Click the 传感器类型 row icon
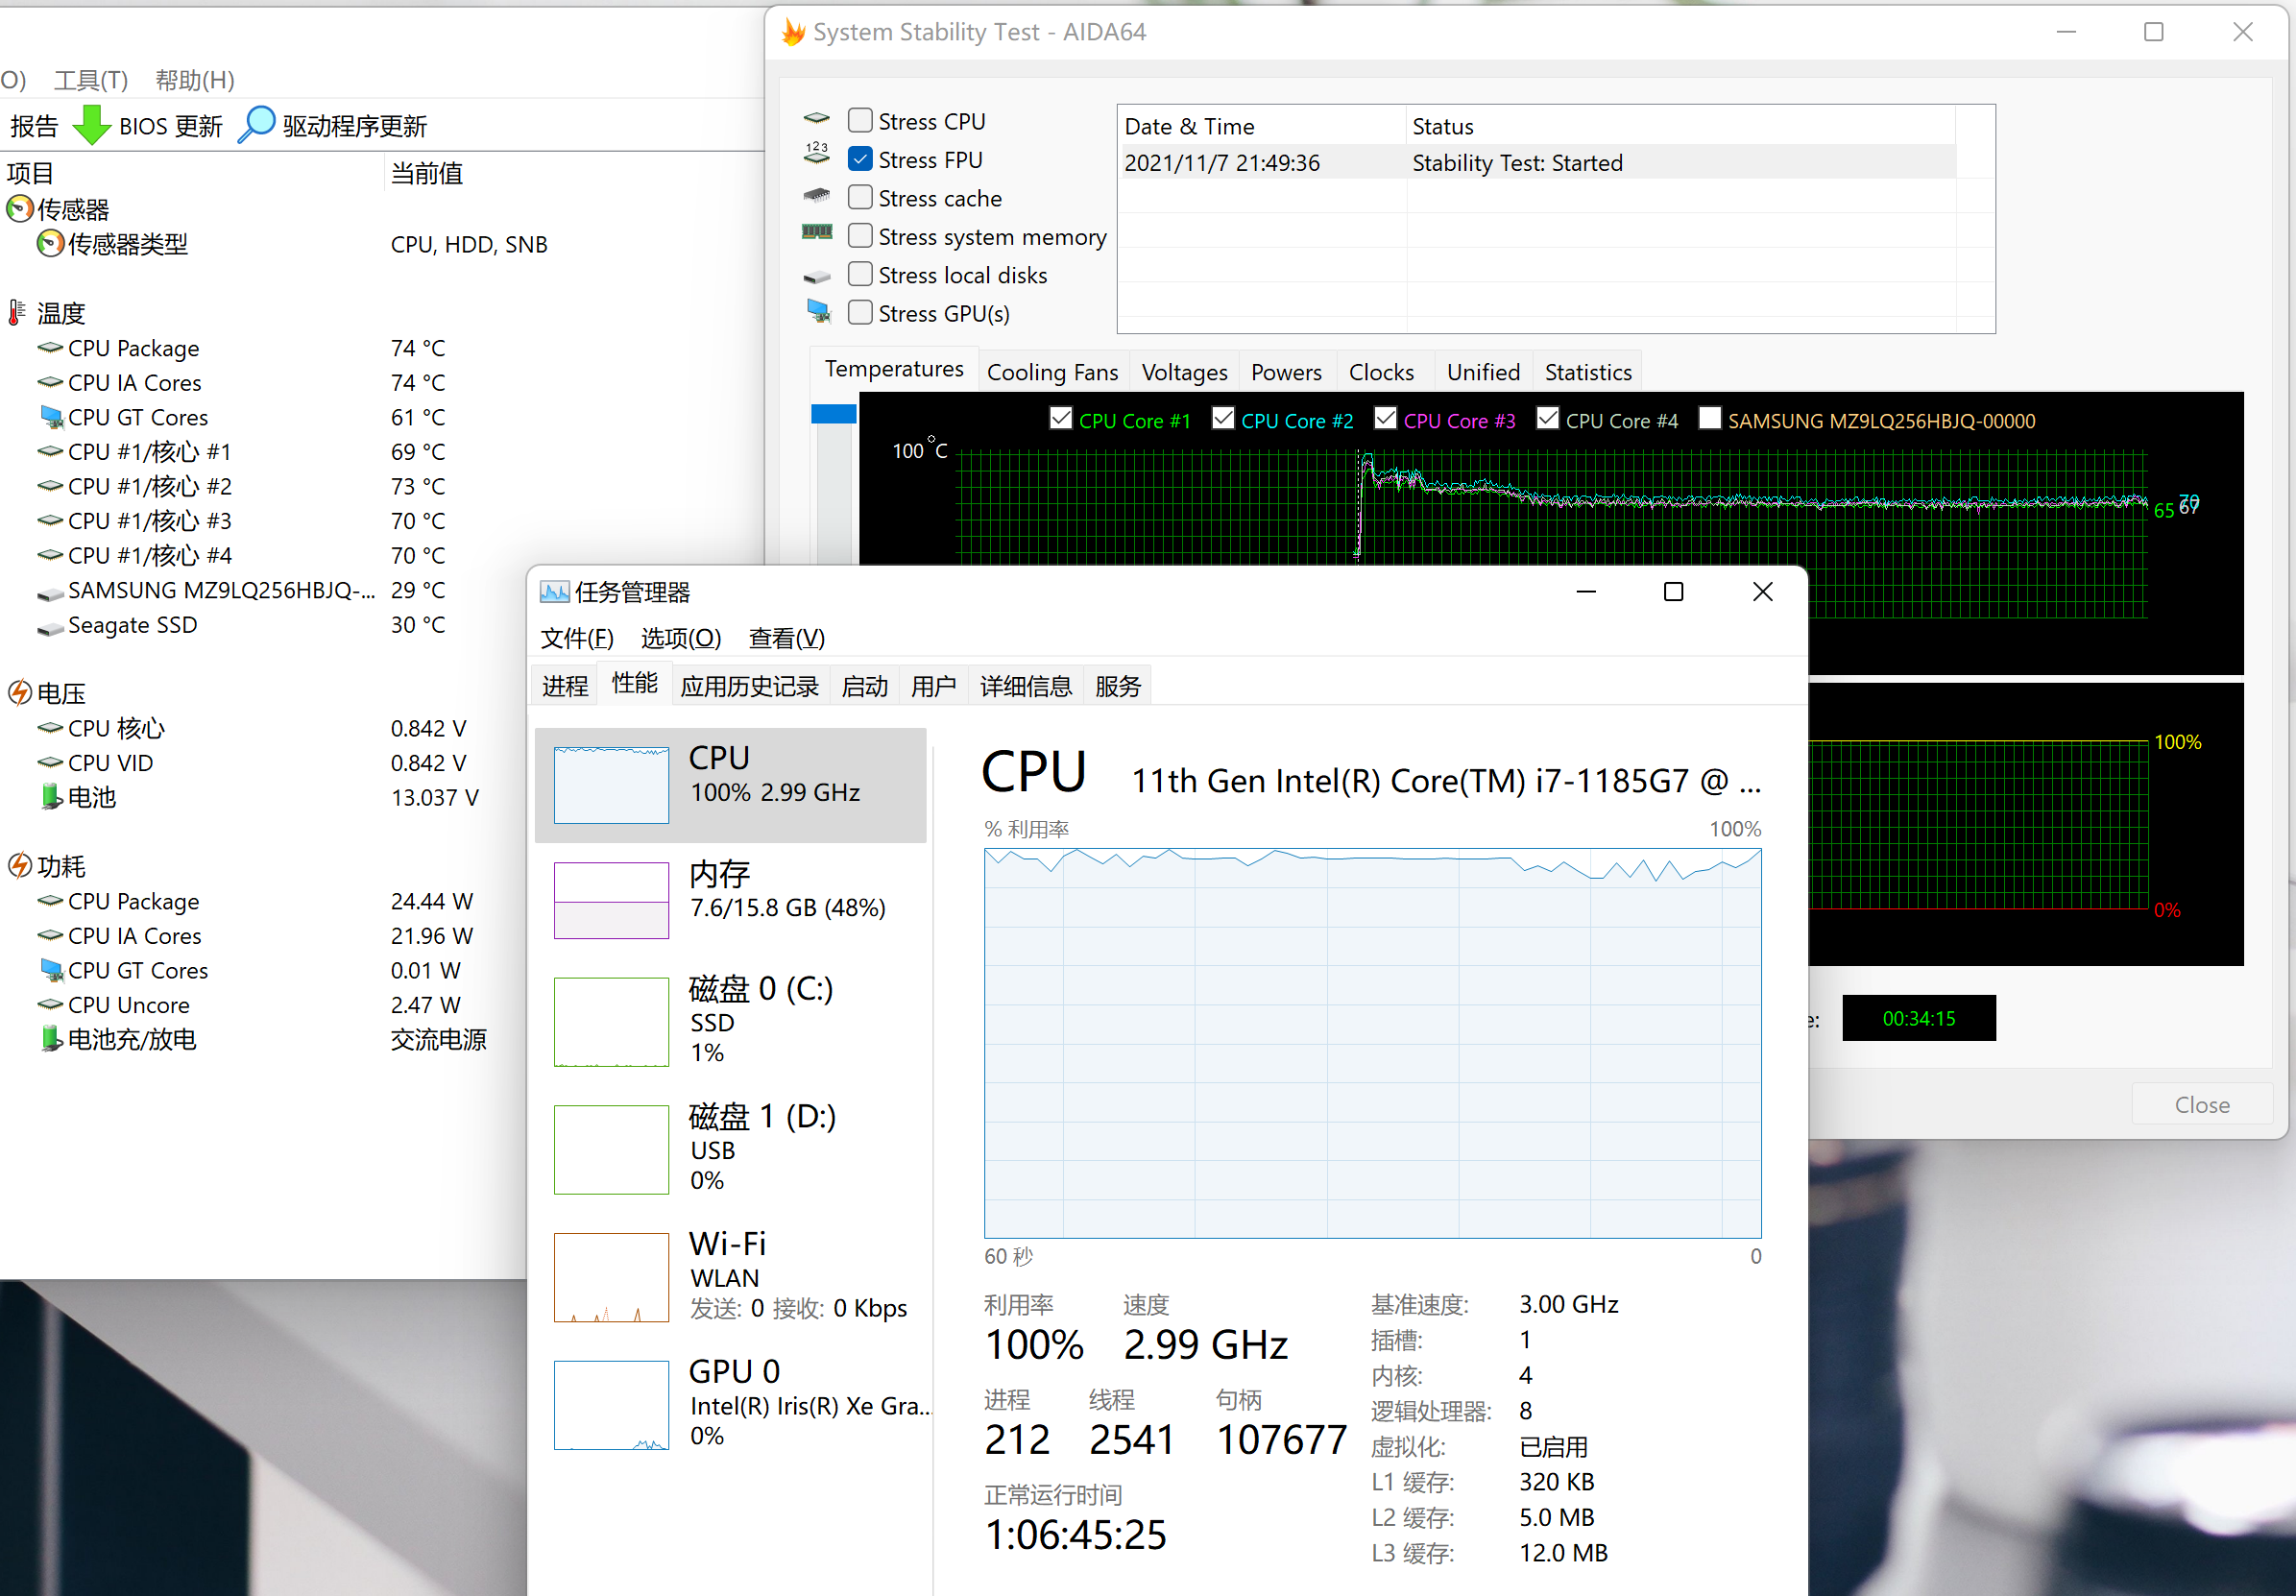This screenshot has width=2296, height=1596. pos(50,244)
